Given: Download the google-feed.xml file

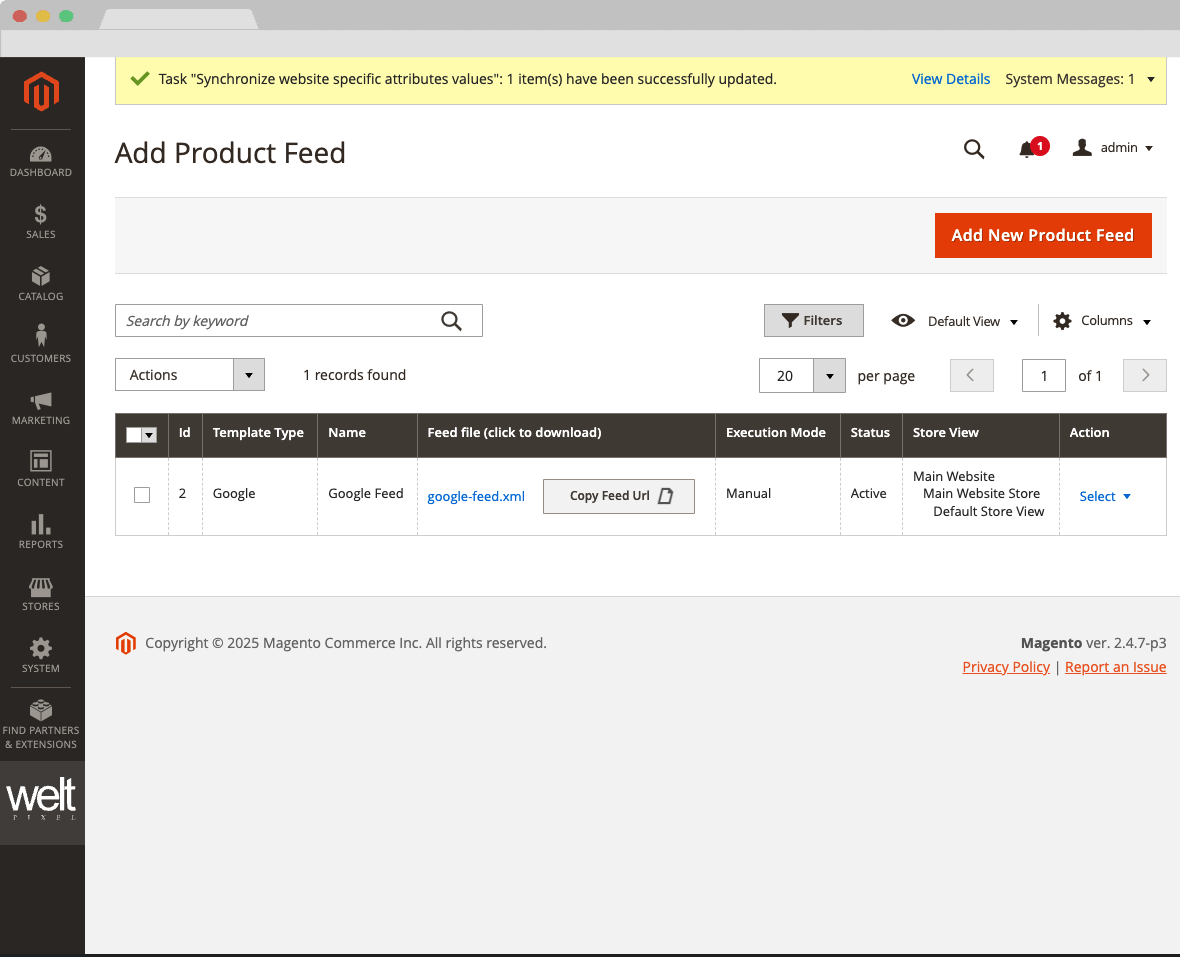Looking at the screenshot, I should point(476,496).
